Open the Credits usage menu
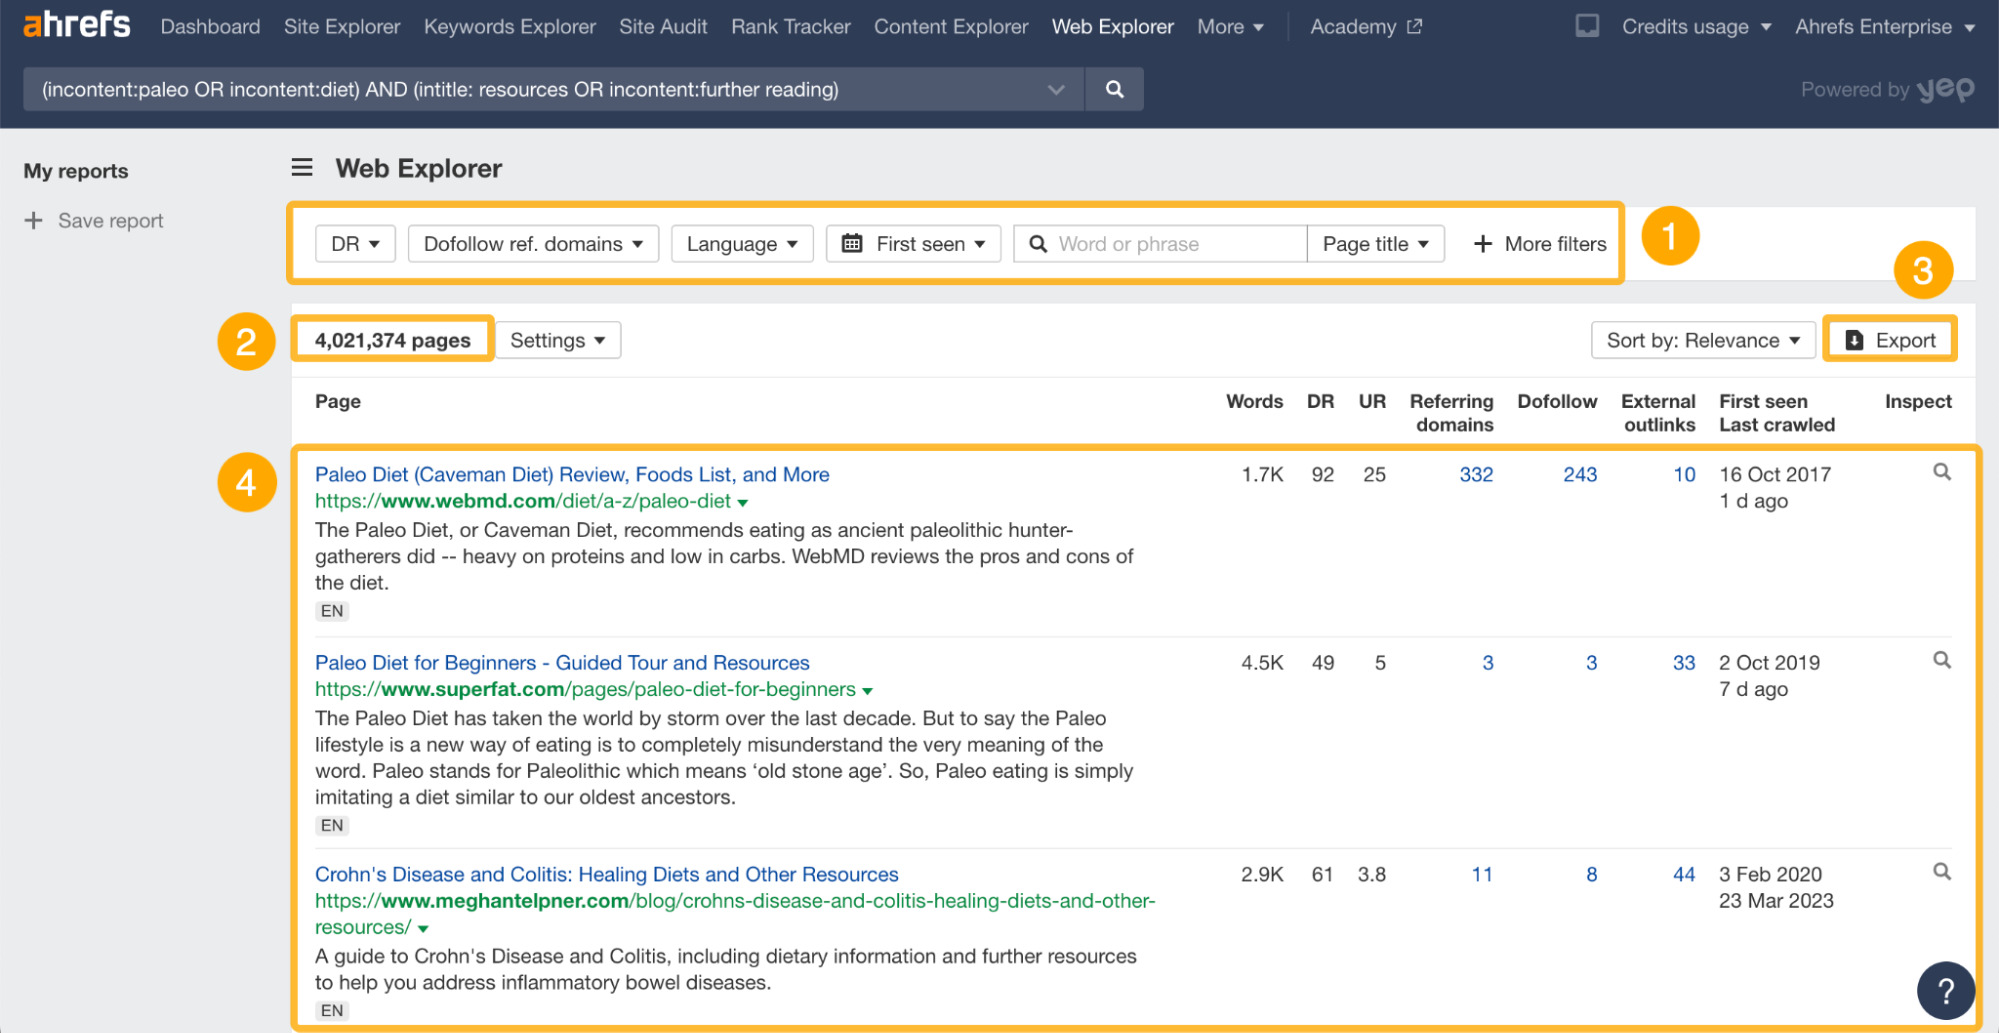 click(x=1697, y=26)
